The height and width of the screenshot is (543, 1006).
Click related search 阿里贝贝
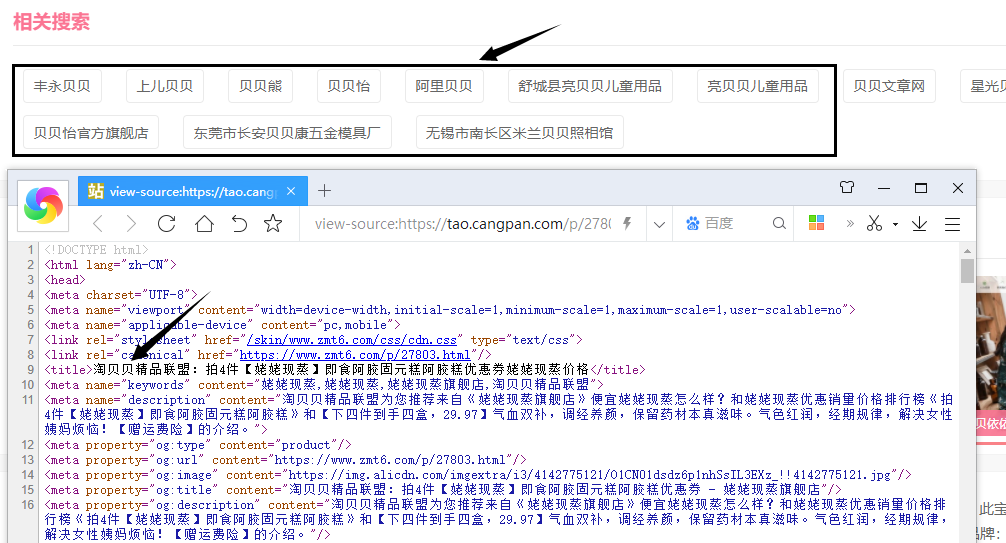(x=444, y=86)
